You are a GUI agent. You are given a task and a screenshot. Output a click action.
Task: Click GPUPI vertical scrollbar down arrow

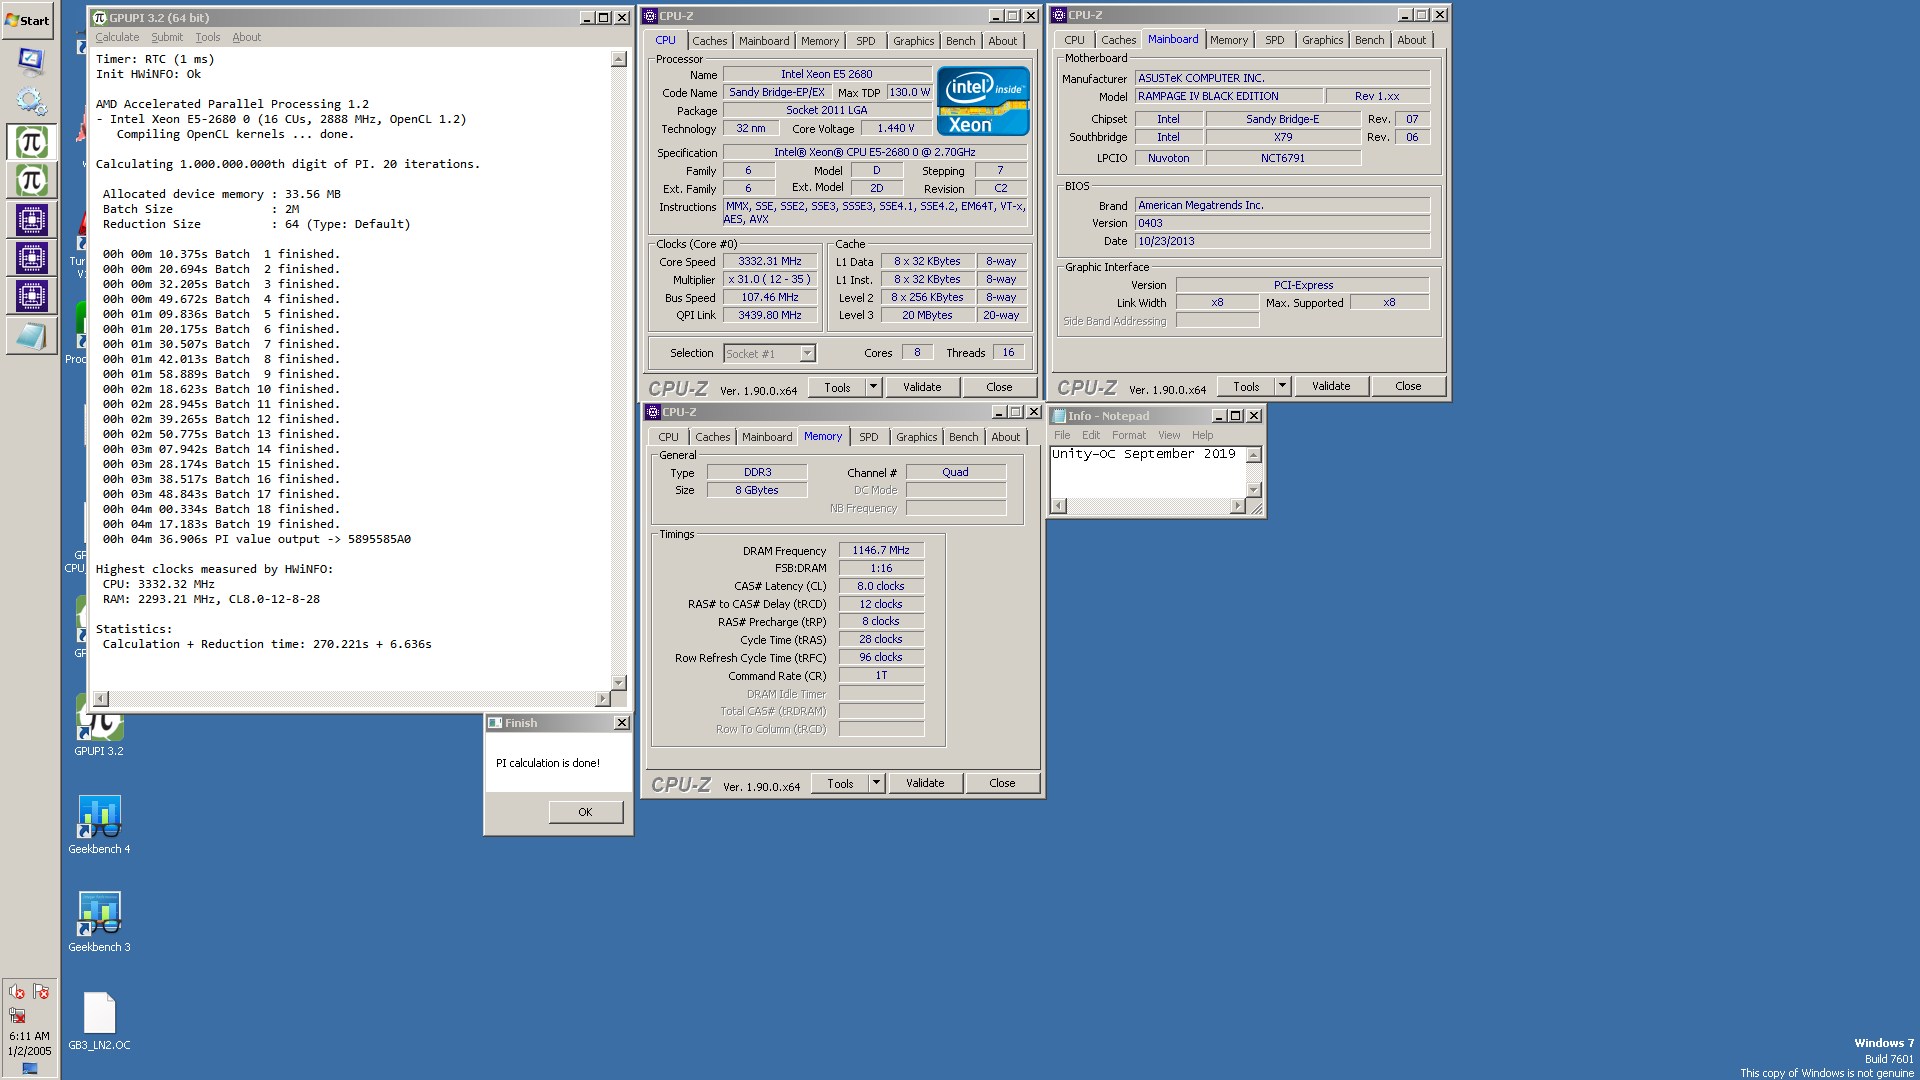618,683
